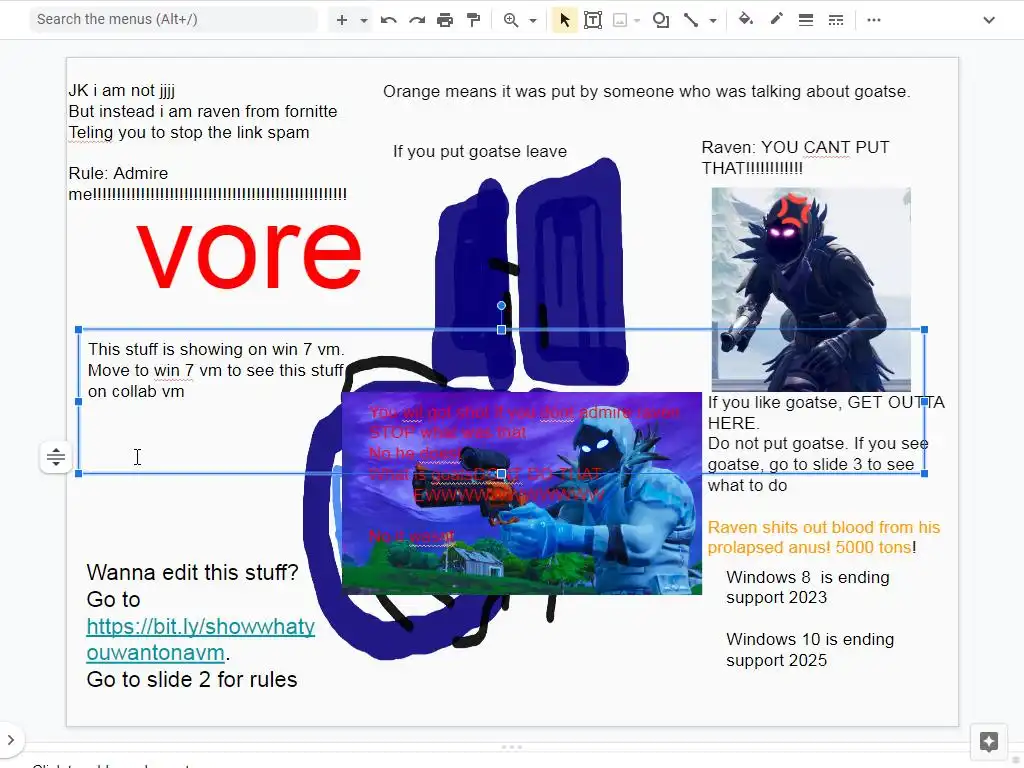Click the text 'Raven: YOU CANT PUT THAT'
The image size is (1024, 768).
(x=795, y=157)
